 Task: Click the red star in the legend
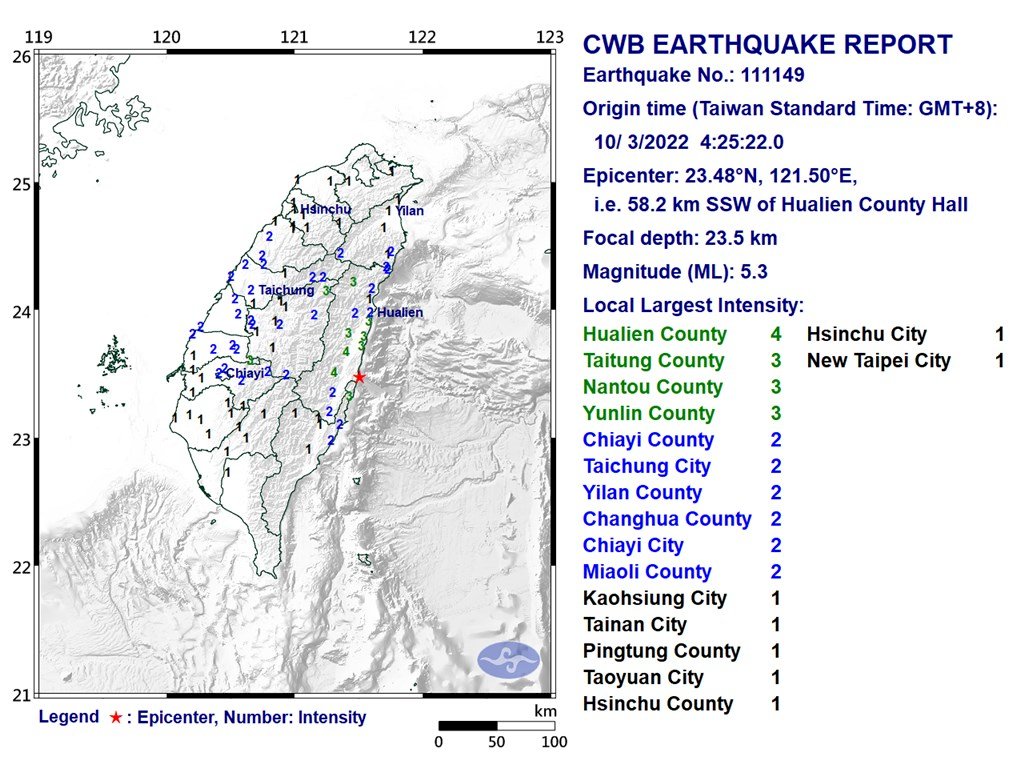click(x=116, y=718)
